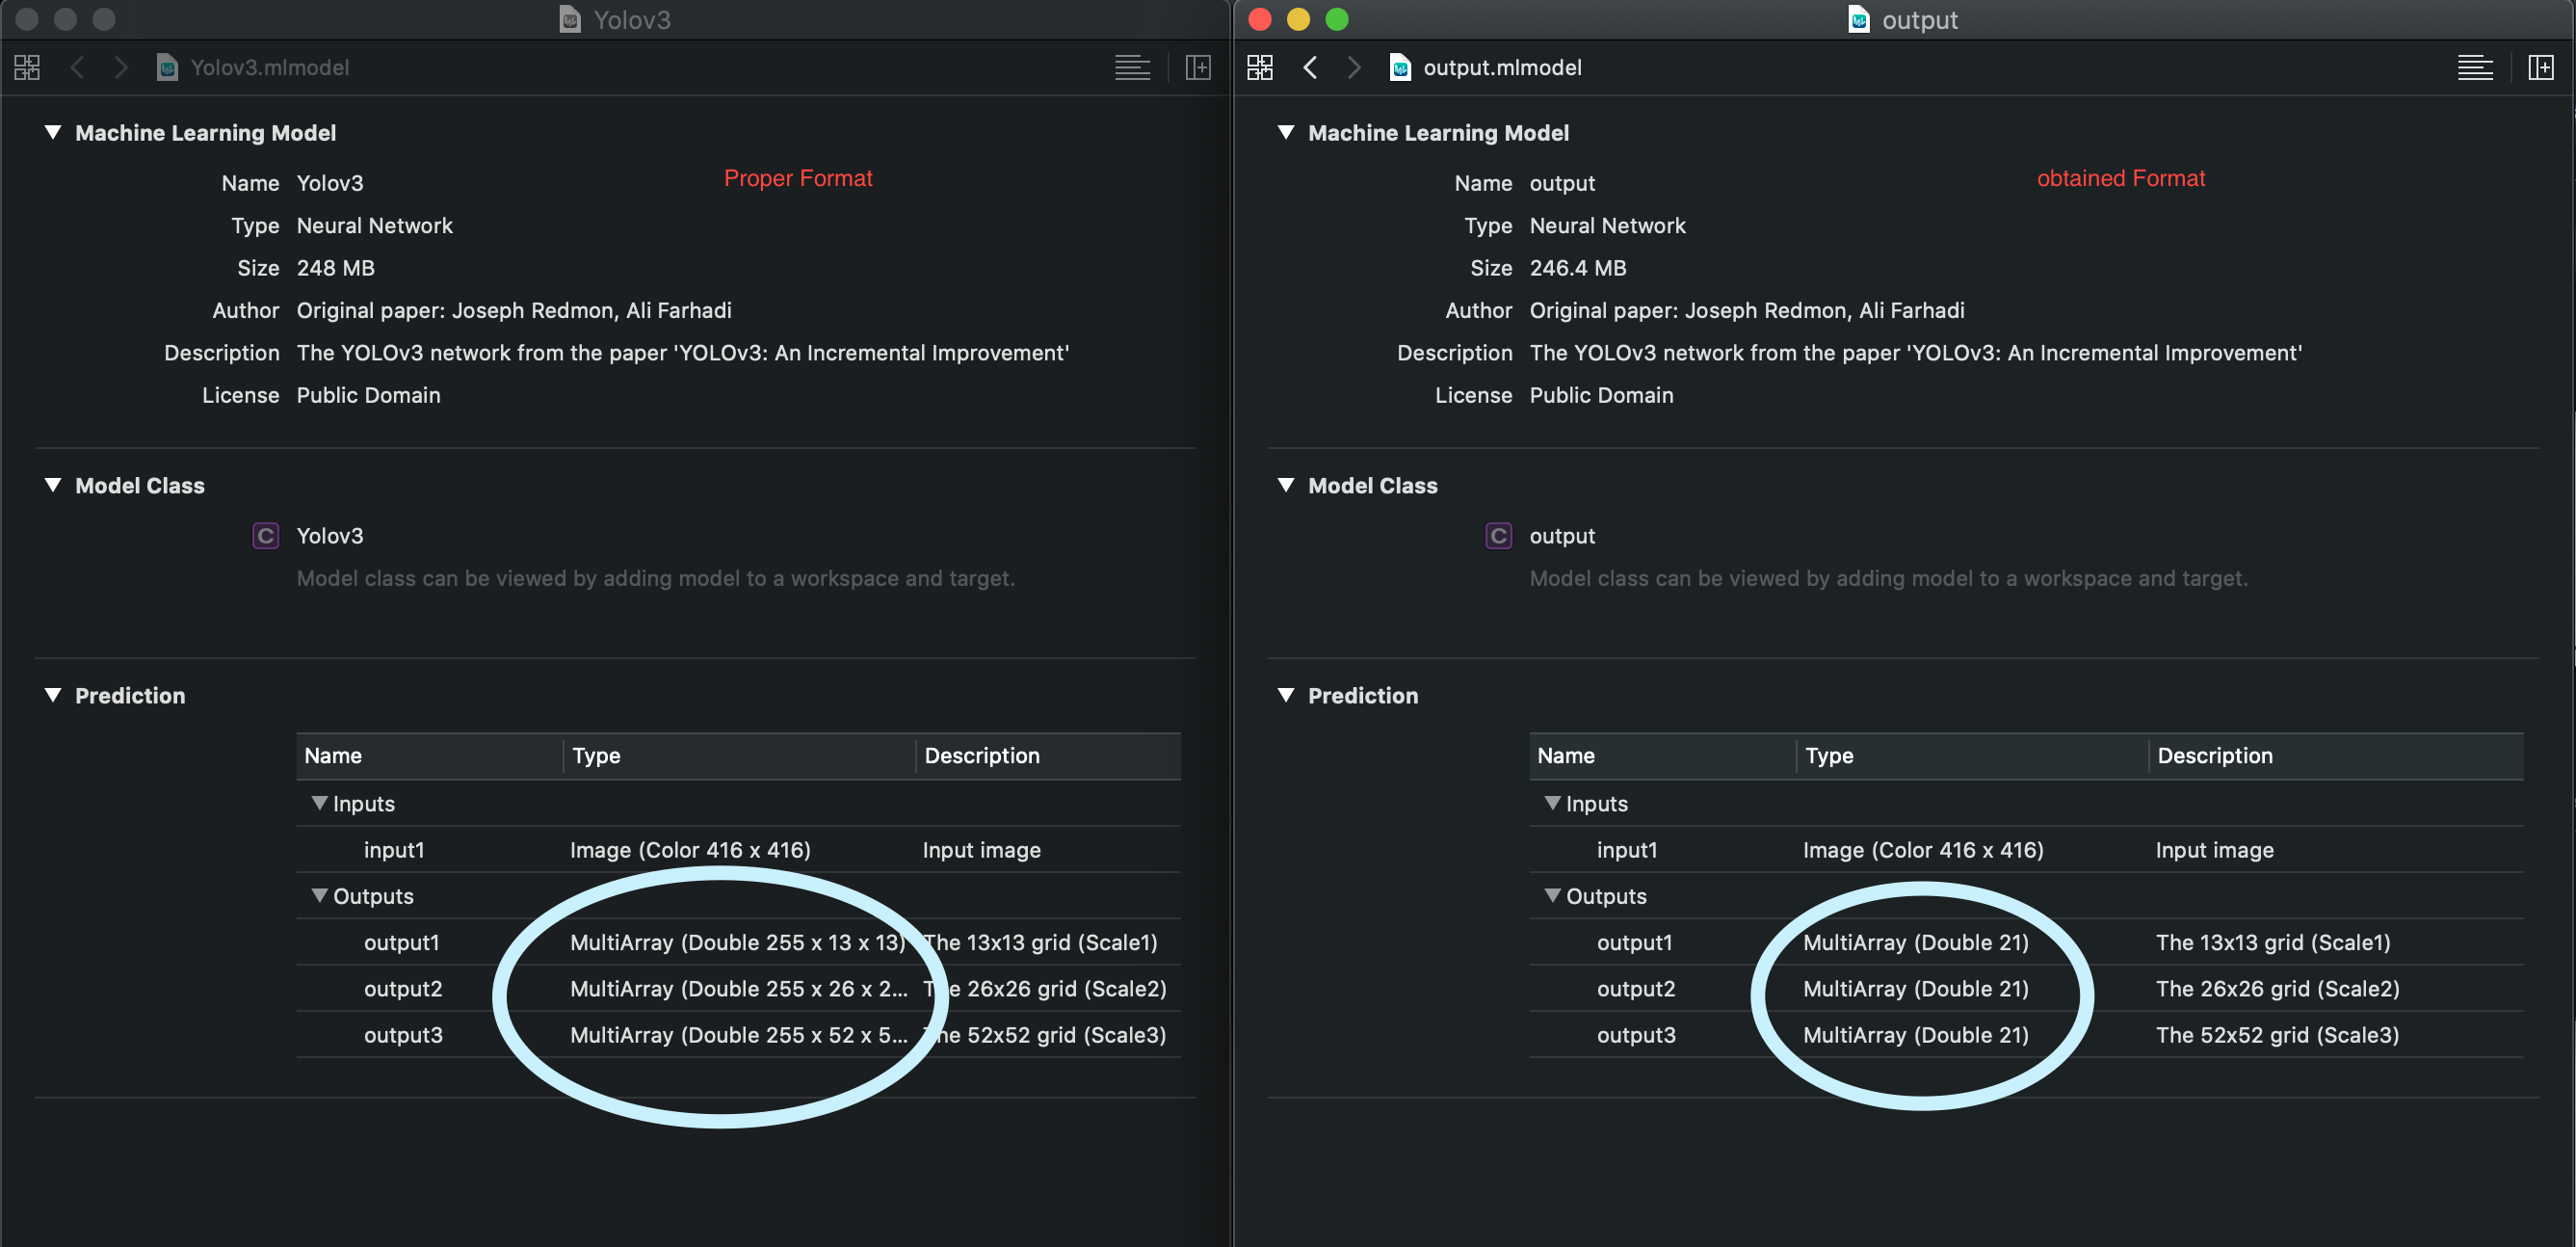The width and height of the screenshot is (2576, 1247).
Task: Click the related items grid icon in output window
Action: pyautogui.click(x=1260, y=68)
